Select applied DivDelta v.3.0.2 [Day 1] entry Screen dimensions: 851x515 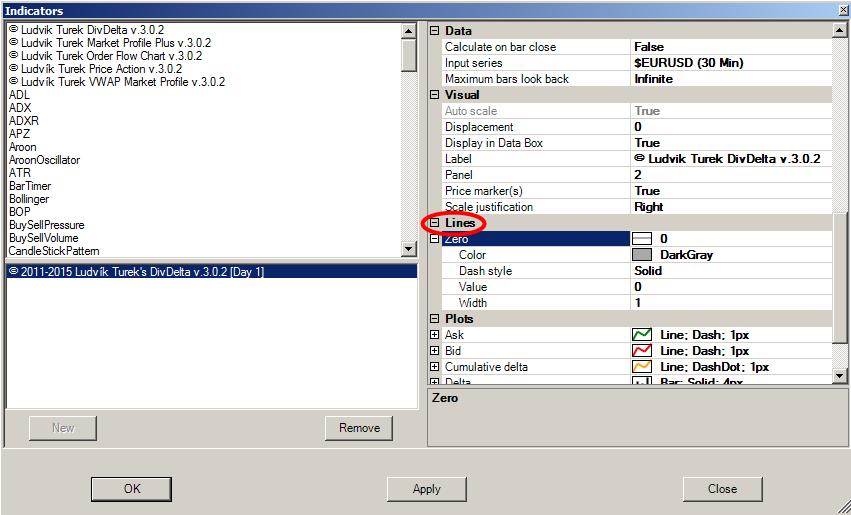coord(211,272)
